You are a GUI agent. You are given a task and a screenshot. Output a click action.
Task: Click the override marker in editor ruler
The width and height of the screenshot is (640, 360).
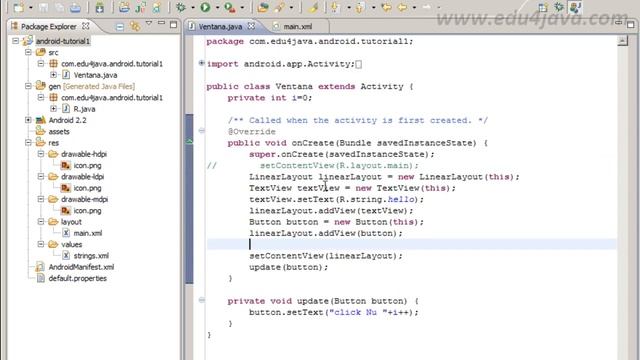(x=190, y=141)
